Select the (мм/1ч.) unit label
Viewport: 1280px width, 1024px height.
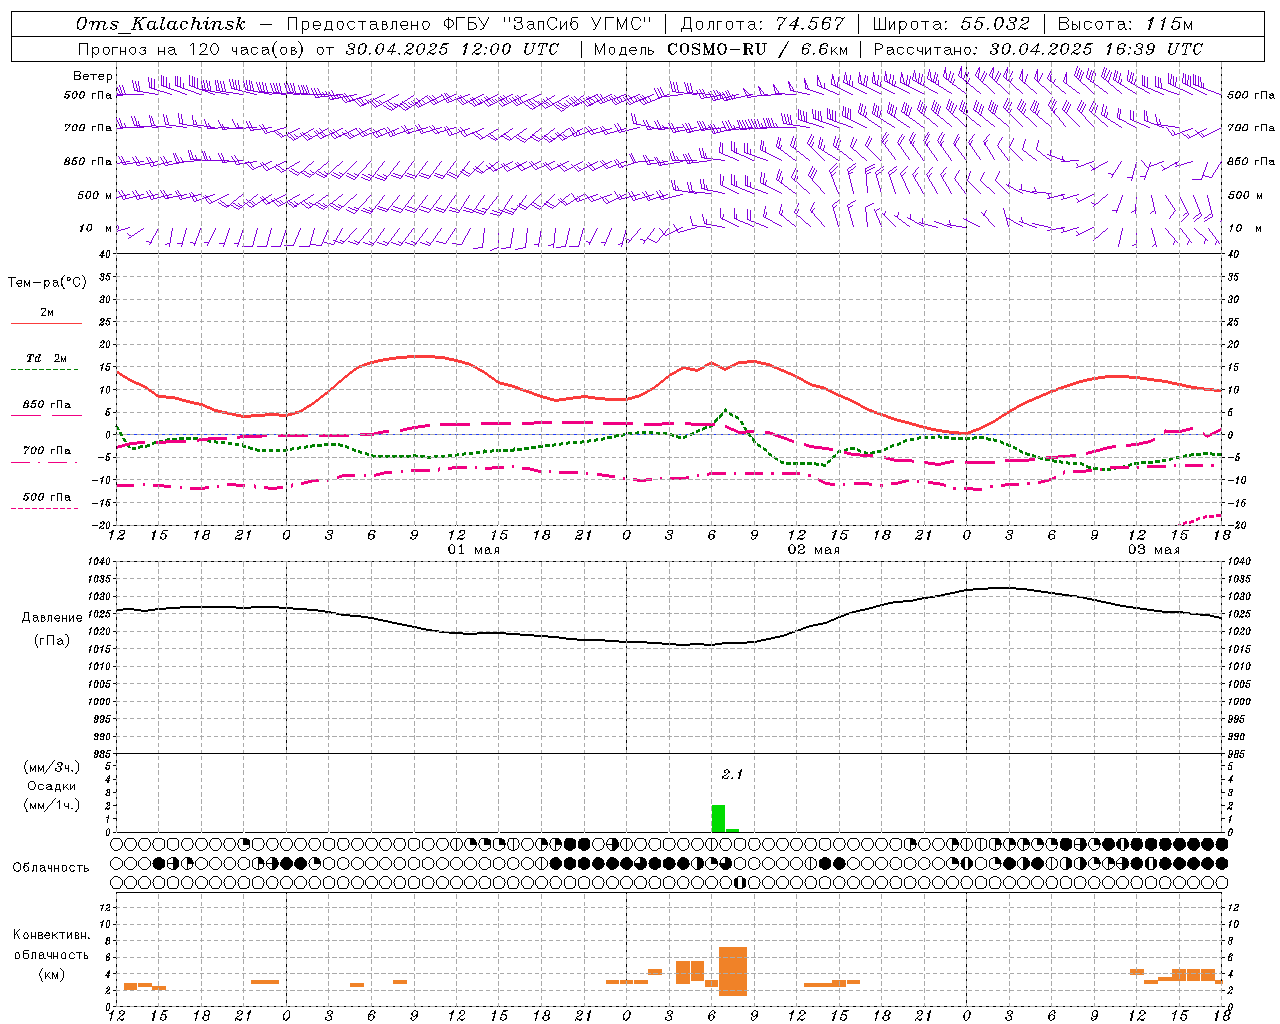[x=52, y=805]
